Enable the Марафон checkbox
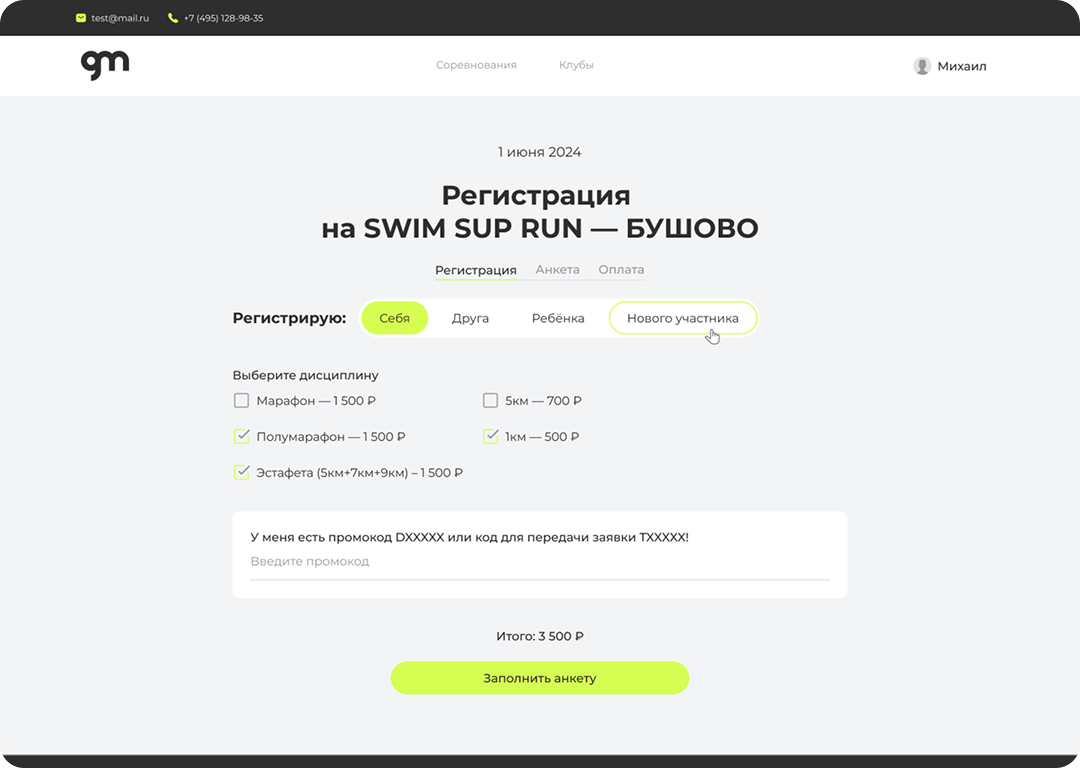The image size is (1080, 768). (x=241, y=401)
